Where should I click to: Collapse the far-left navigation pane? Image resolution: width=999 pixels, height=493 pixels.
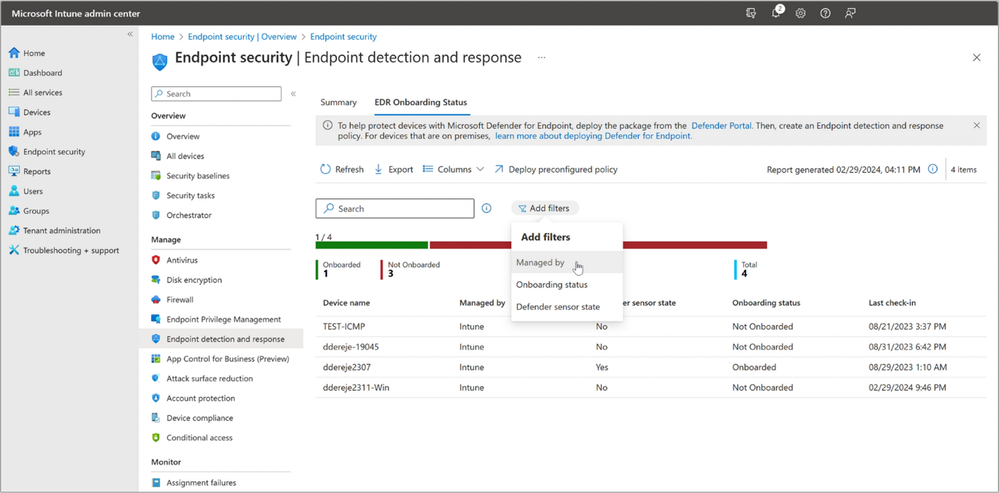(x=130, y=34)
